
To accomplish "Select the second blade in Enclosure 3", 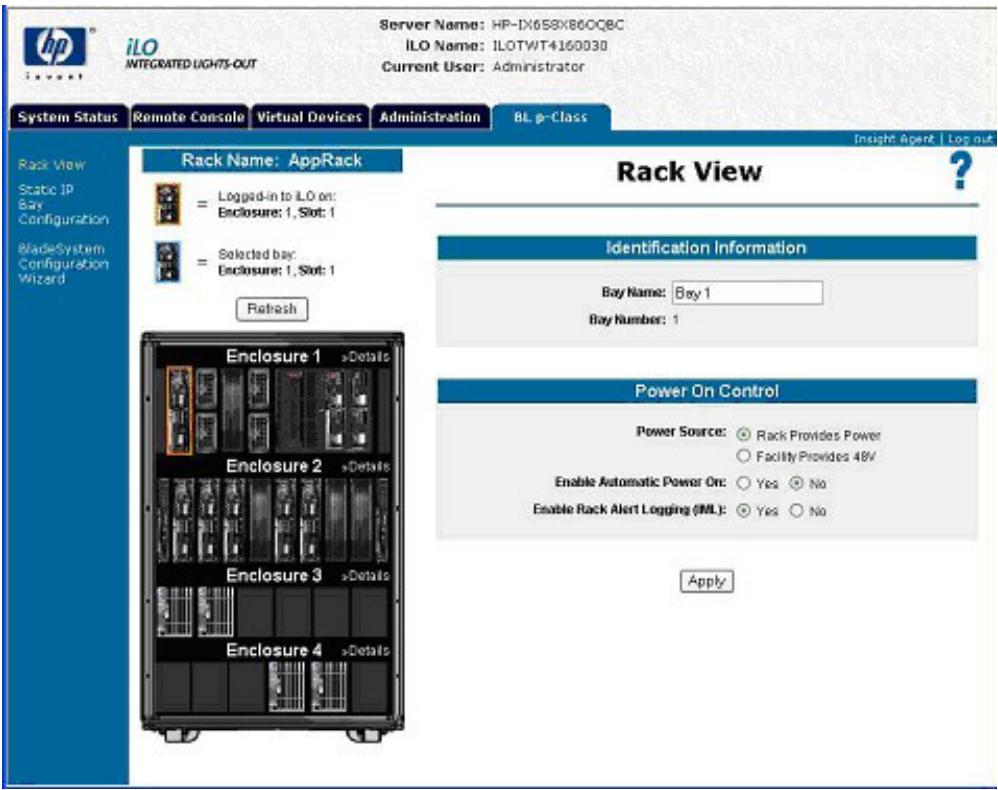I will click(x=215, y=611).
